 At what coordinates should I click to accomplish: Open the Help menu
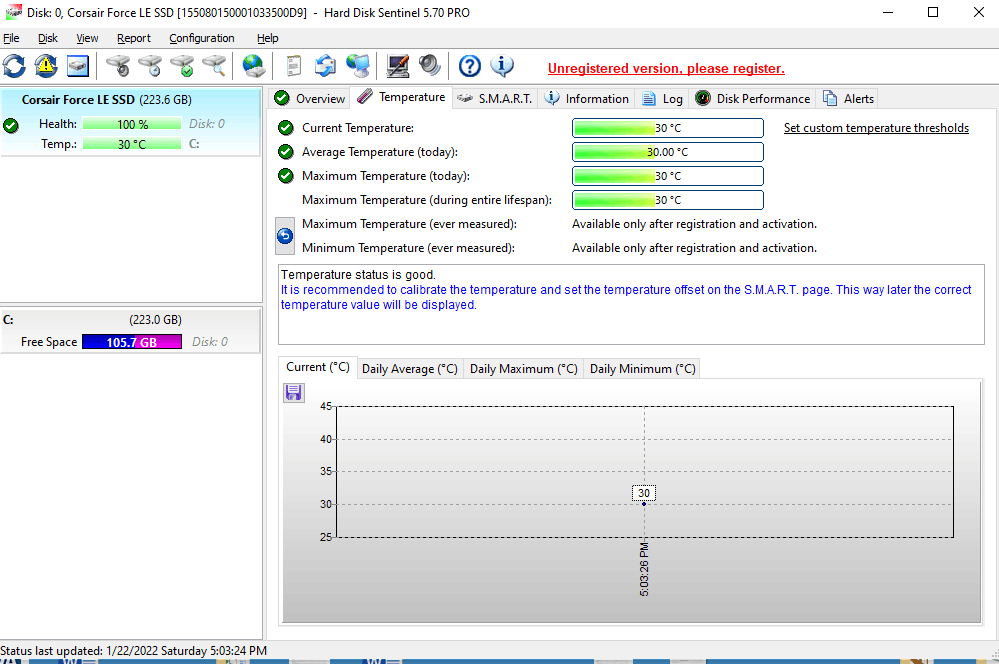(x=268, y=38)
